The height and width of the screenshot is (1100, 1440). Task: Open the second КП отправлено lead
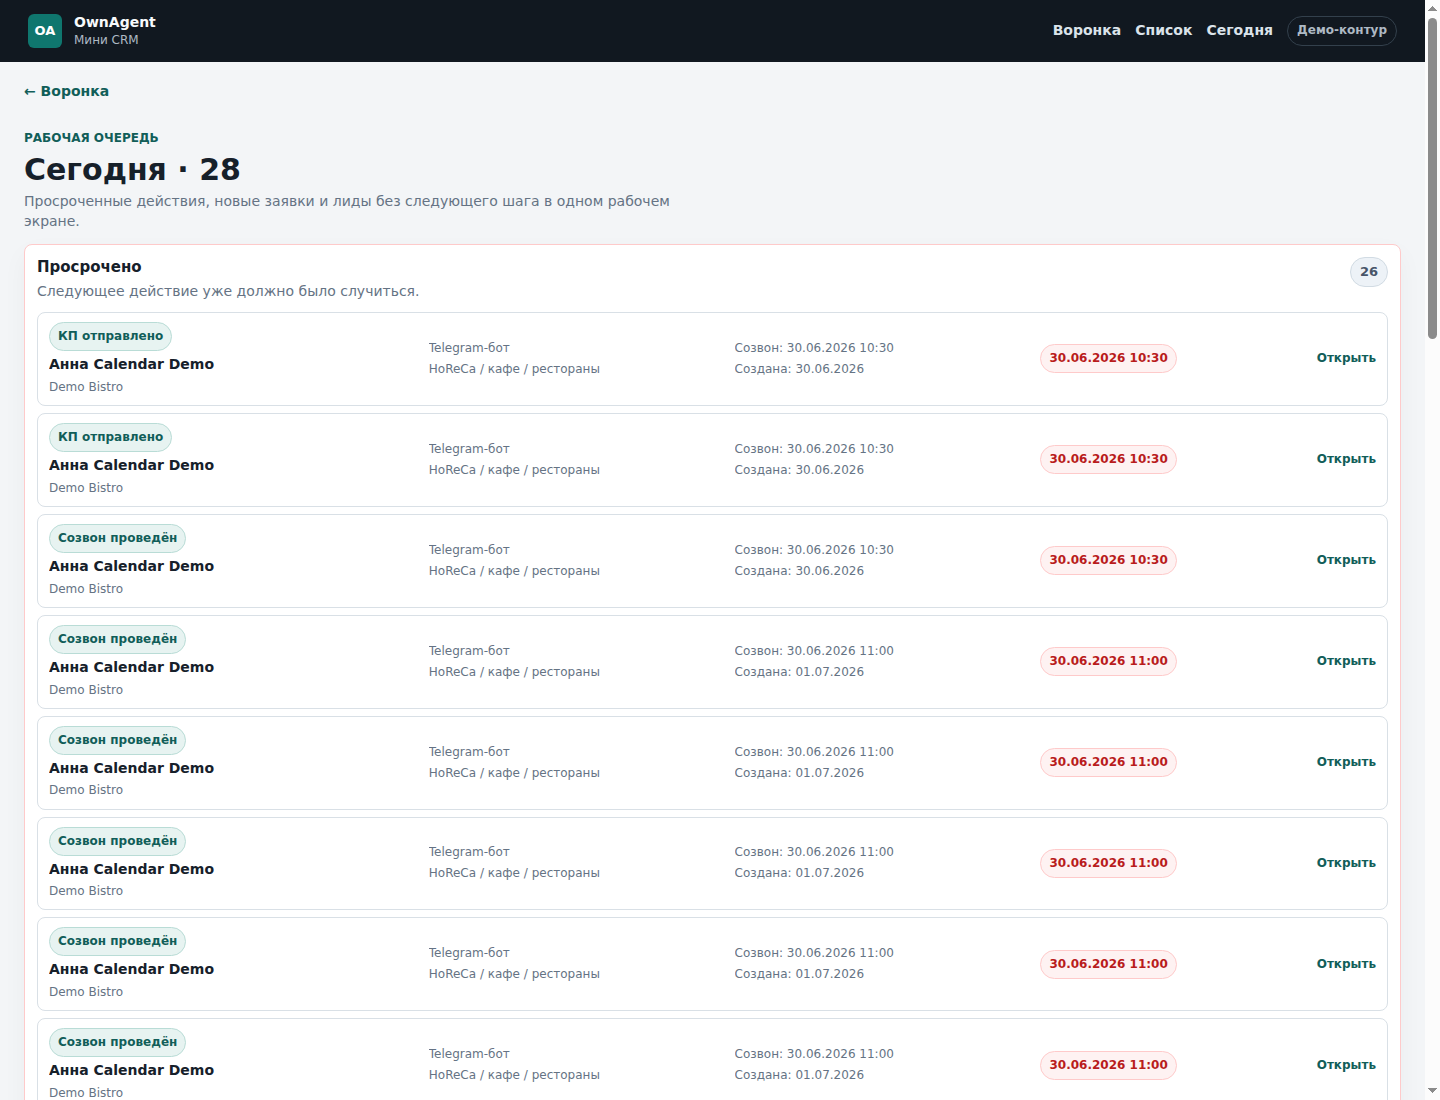(x=1346, y=459)
